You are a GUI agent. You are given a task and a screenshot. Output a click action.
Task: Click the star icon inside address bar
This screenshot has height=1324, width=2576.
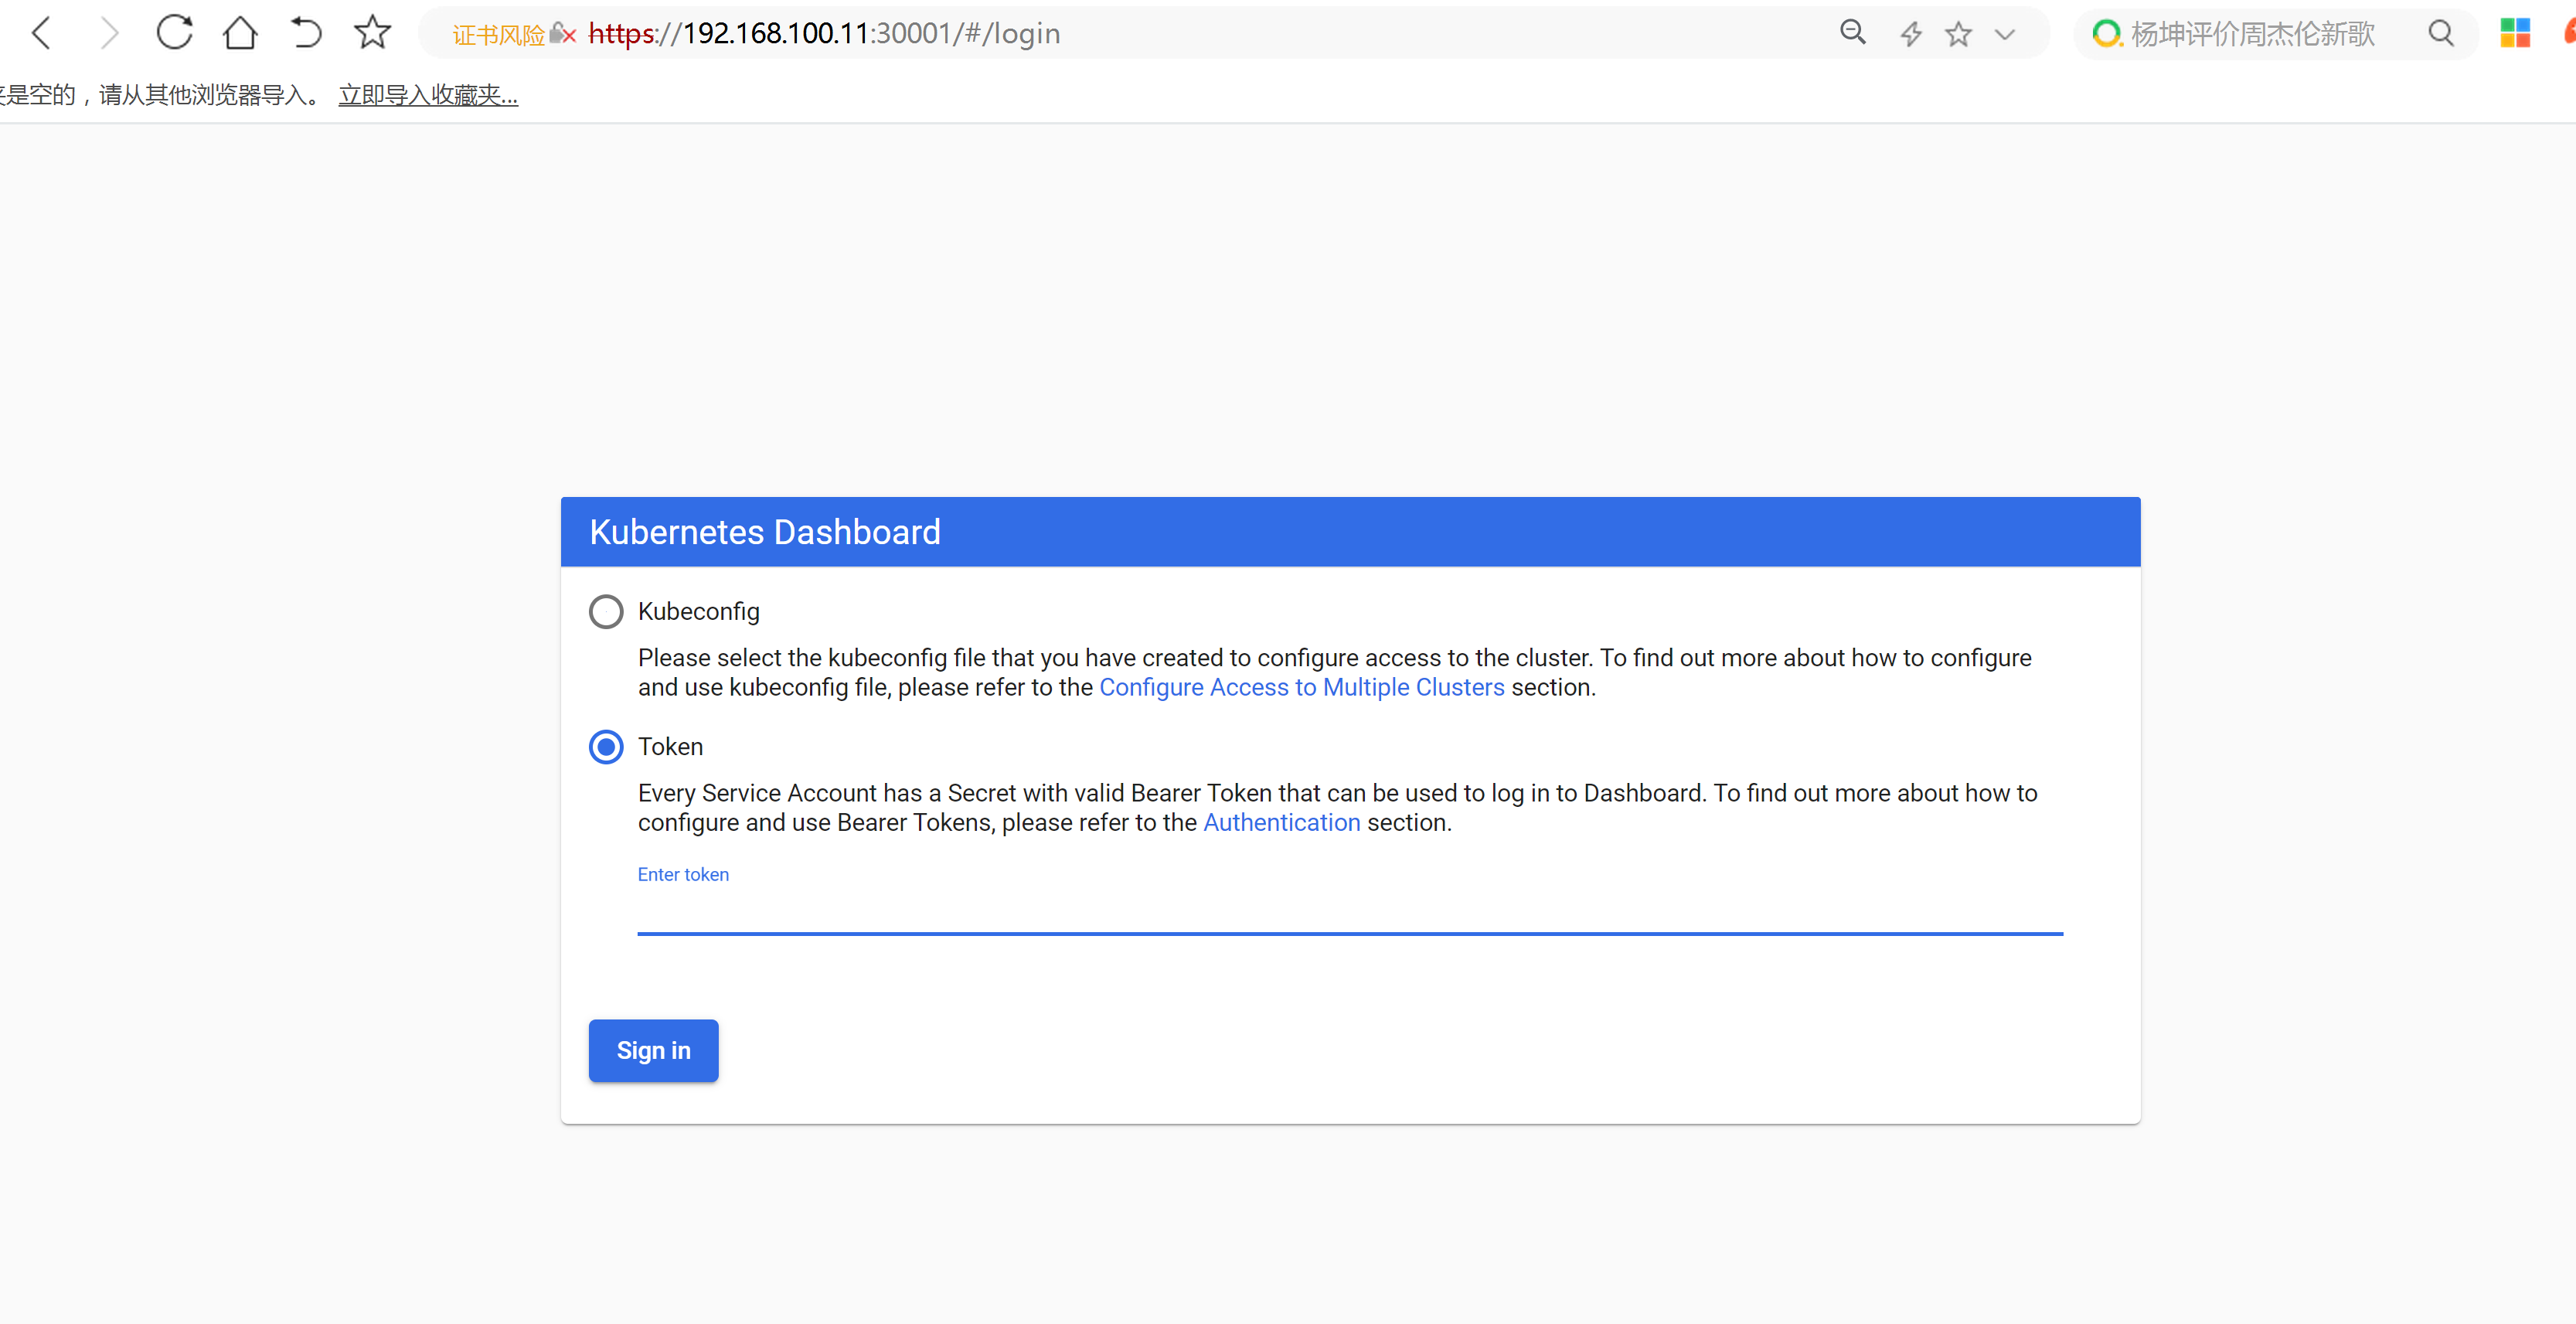1958,34
